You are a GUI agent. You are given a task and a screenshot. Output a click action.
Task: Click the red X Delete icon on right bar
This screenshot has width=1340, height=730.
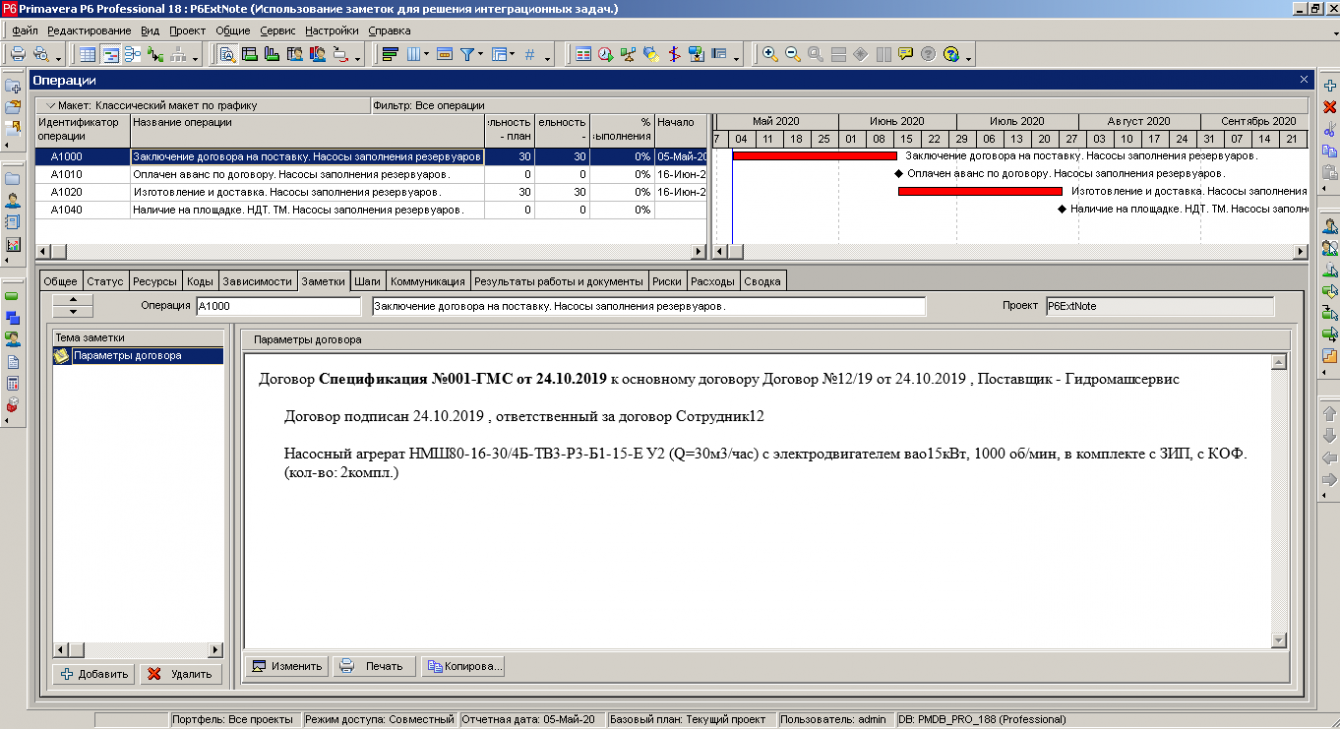pyautogui.click(x=1330, y=107)
